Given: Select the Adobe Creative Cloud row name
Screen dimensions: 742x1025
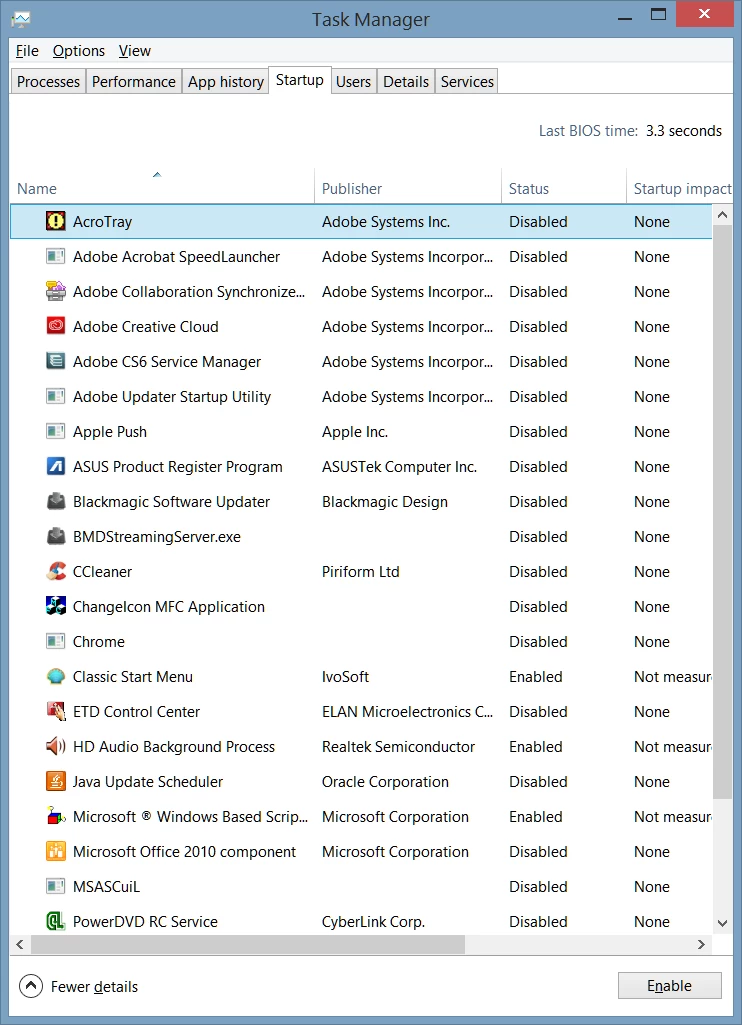Looking at the screenshot, I should (x=145, y=326).
